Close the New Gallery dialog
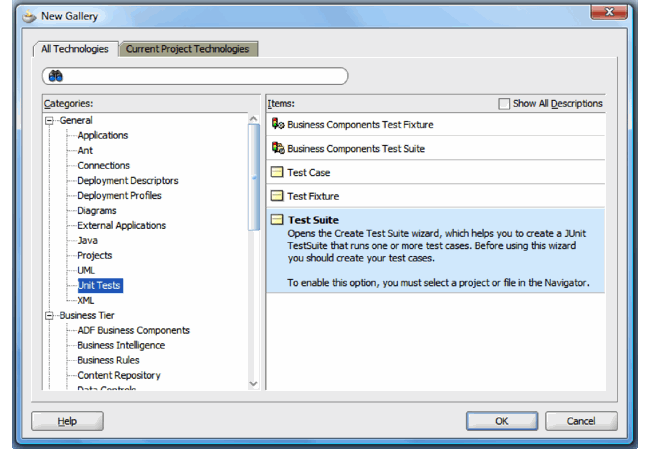This screenshot has width=650, height=468. point(609,12)
